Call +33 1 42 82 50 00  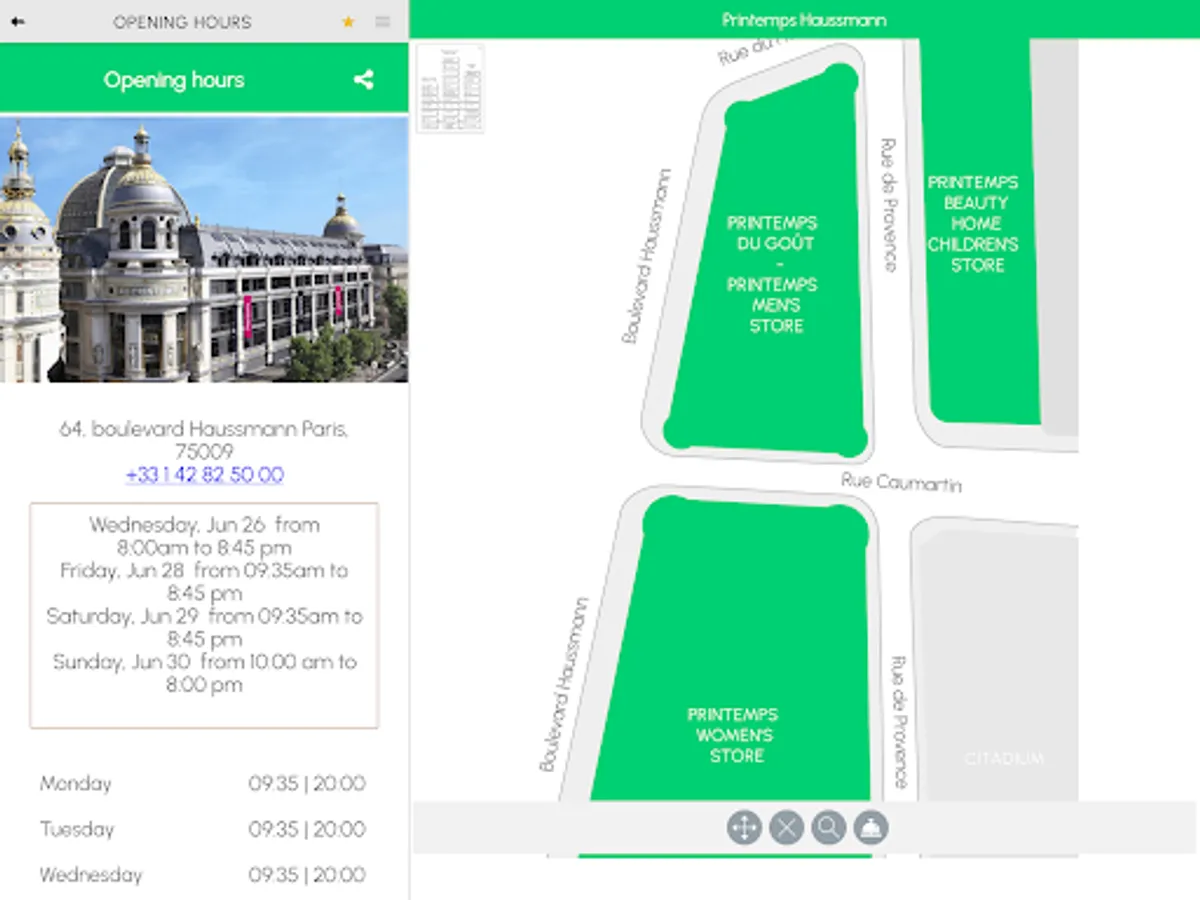[205, 475]
